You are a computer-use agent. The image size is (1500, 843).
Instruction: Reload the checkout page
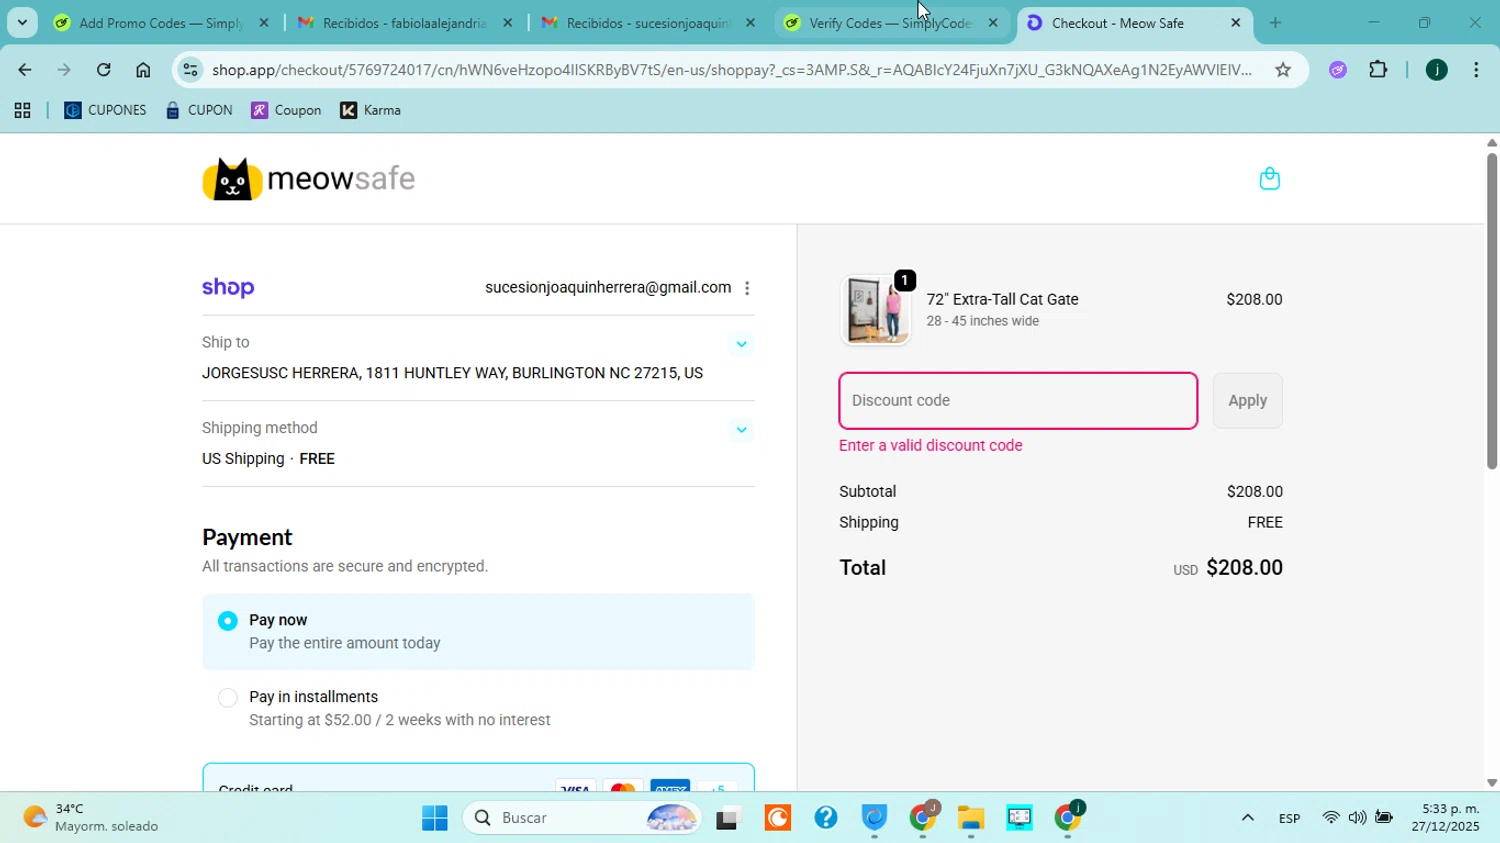[x=103, y=69]
